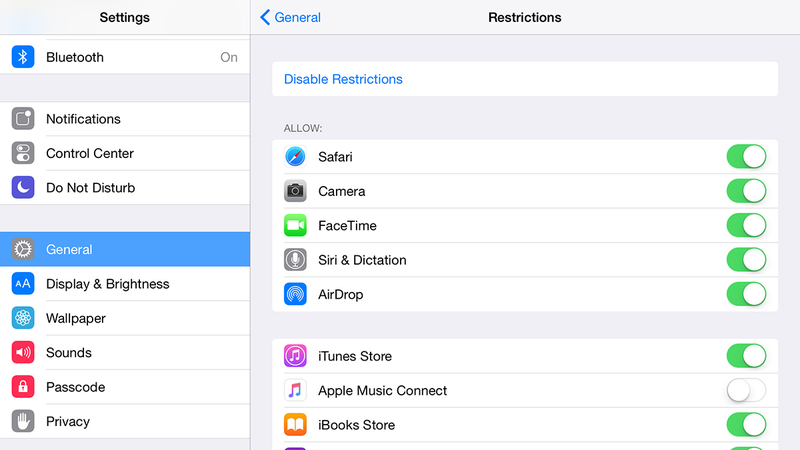Viewport: 800px width, 450px height.
Task: Toggle Siri & Dictation off
Action: click(746, 260)
